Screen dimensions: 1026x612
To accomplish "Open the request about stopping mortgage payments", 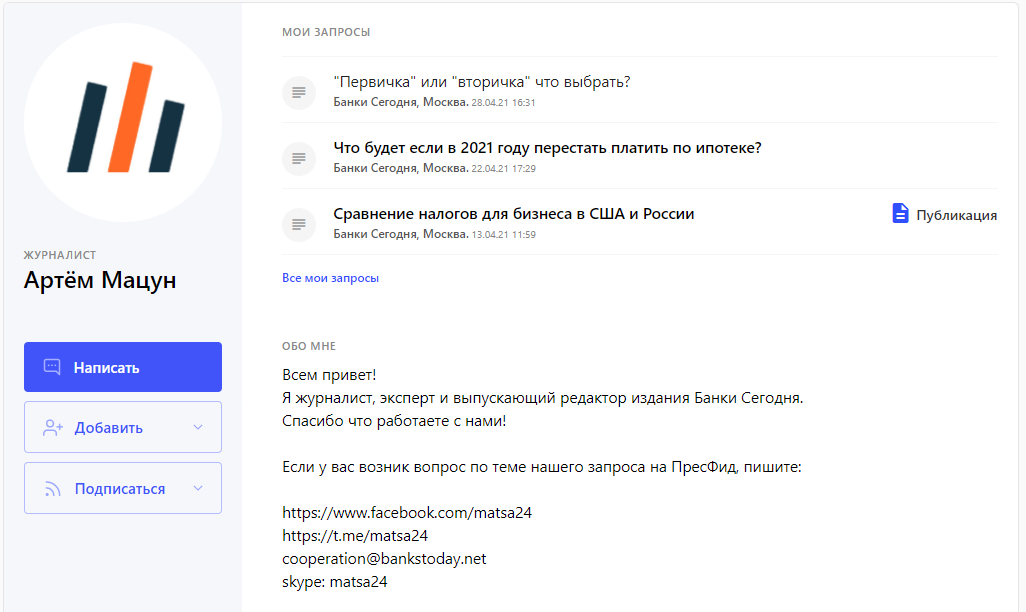I will pos(547,148).
